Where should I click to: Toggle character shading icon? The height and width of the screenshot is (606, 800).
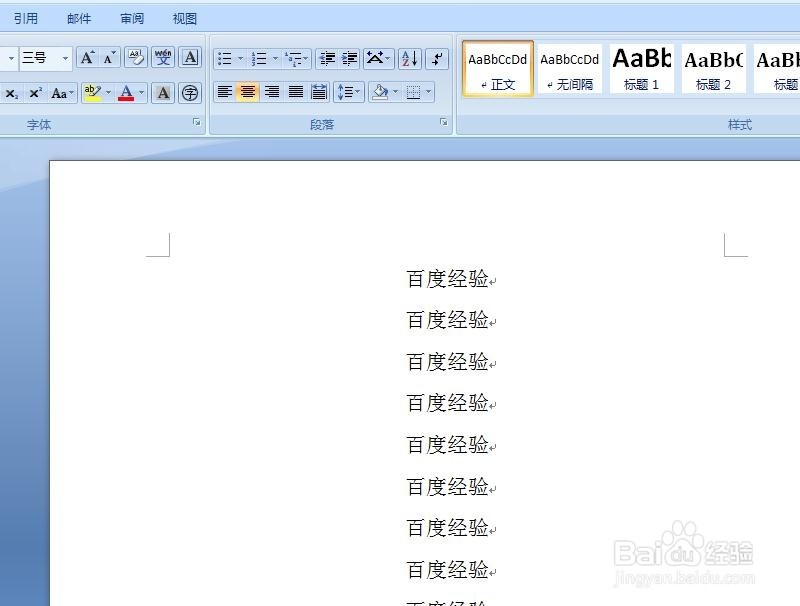[163, 93]
